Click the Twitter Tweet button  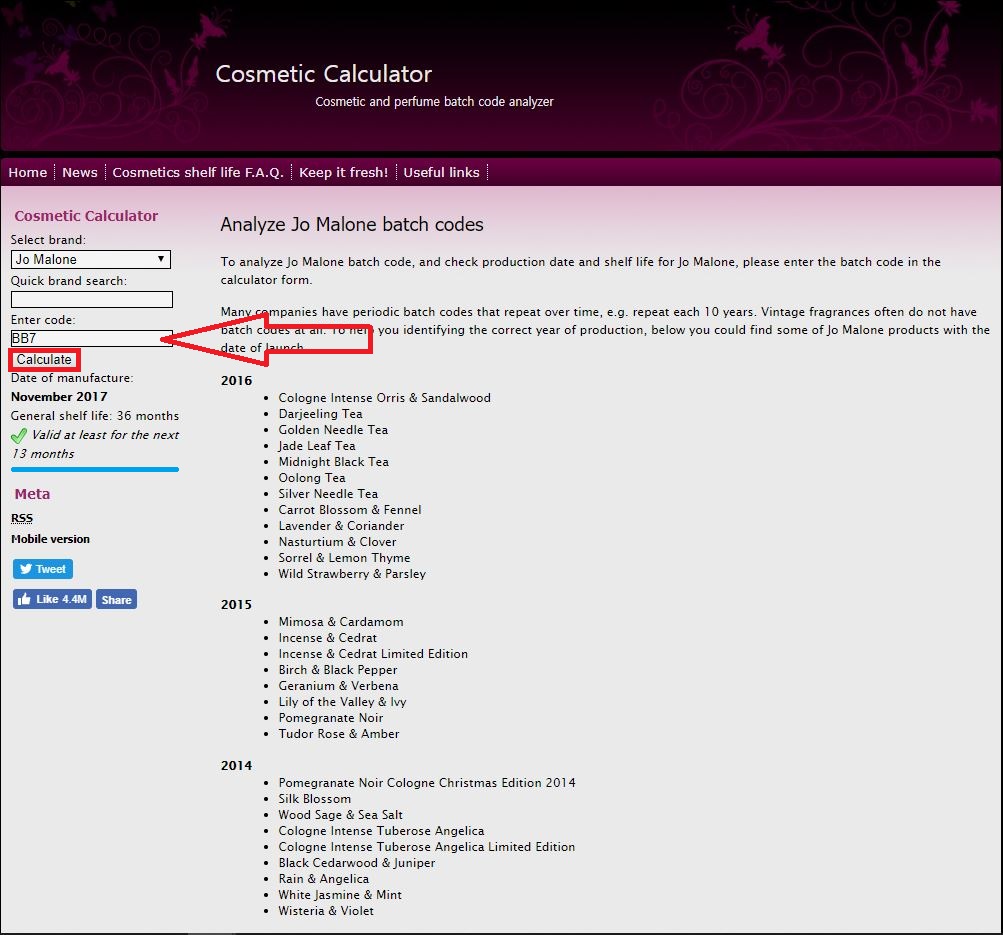43,569
